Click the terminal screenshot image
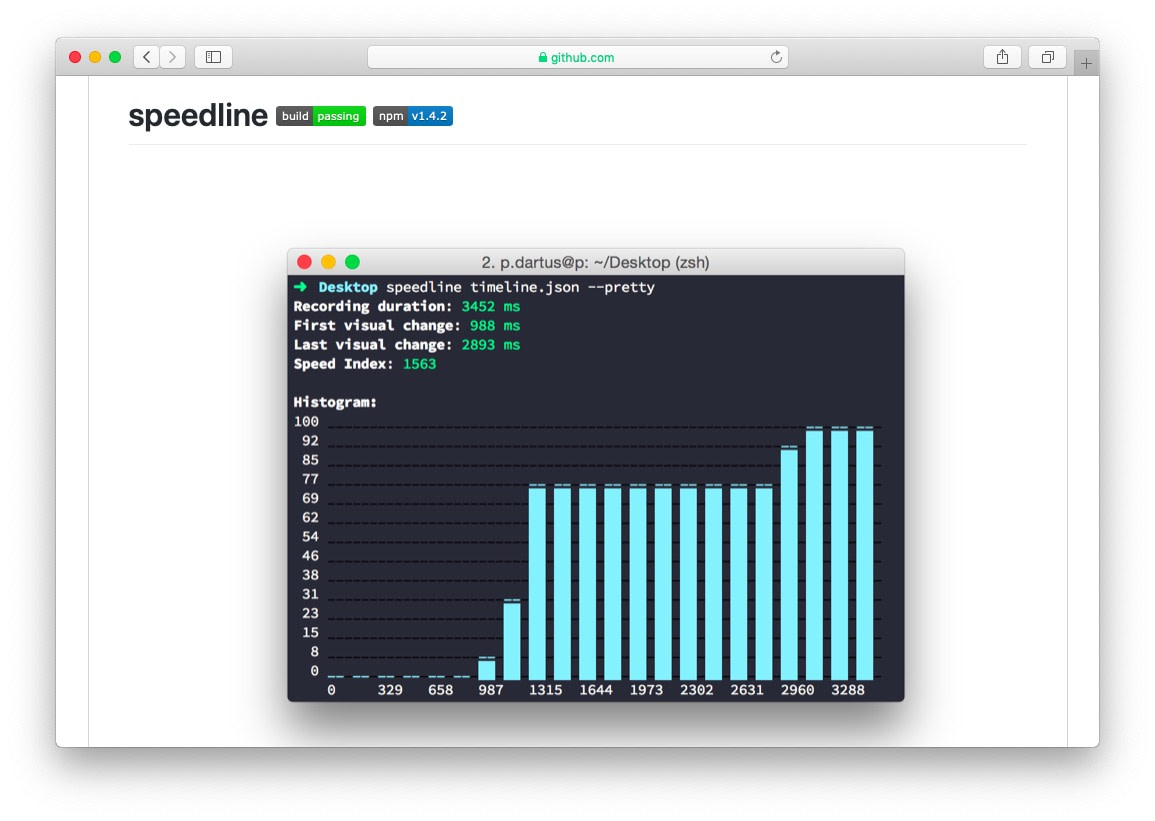 [595, 475]
